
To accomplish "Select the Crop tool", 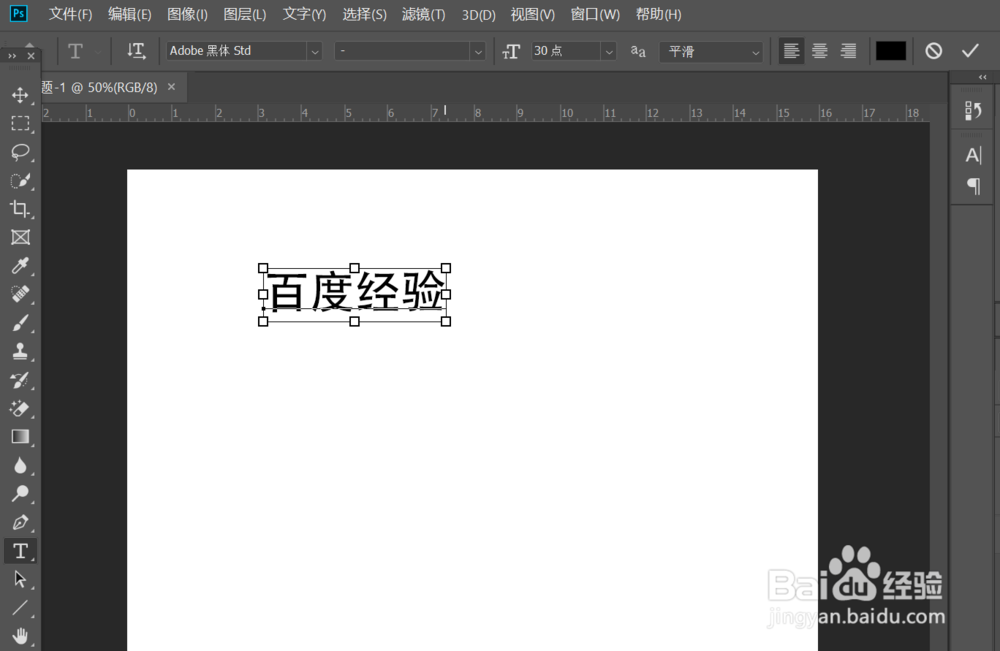I will tap(20, 208).
